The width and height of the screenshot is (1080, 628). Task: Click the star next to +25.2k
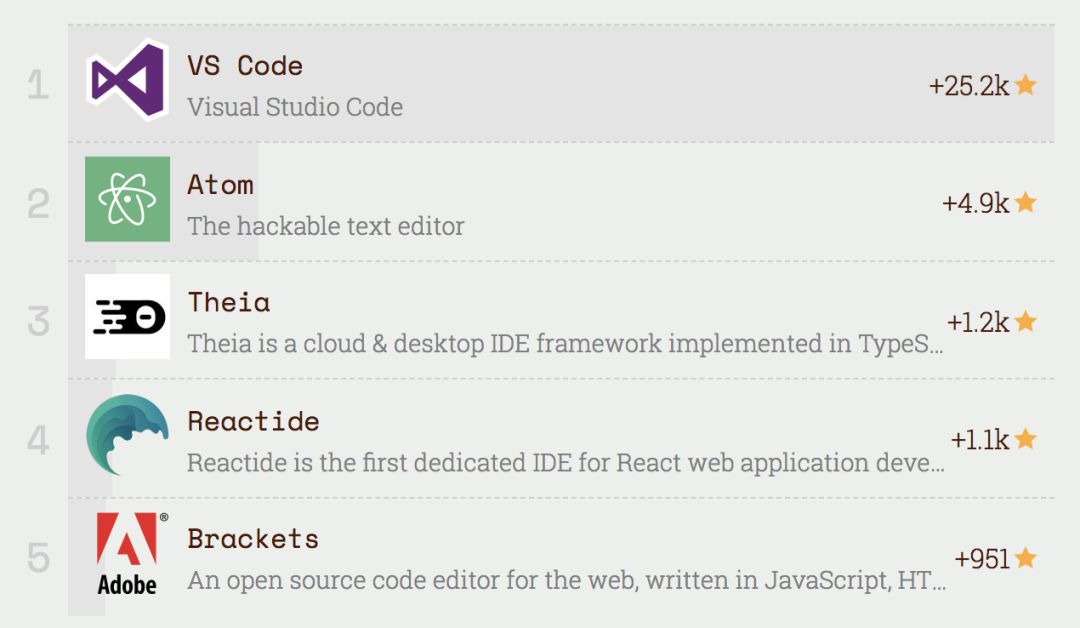tap(1025, 86)
